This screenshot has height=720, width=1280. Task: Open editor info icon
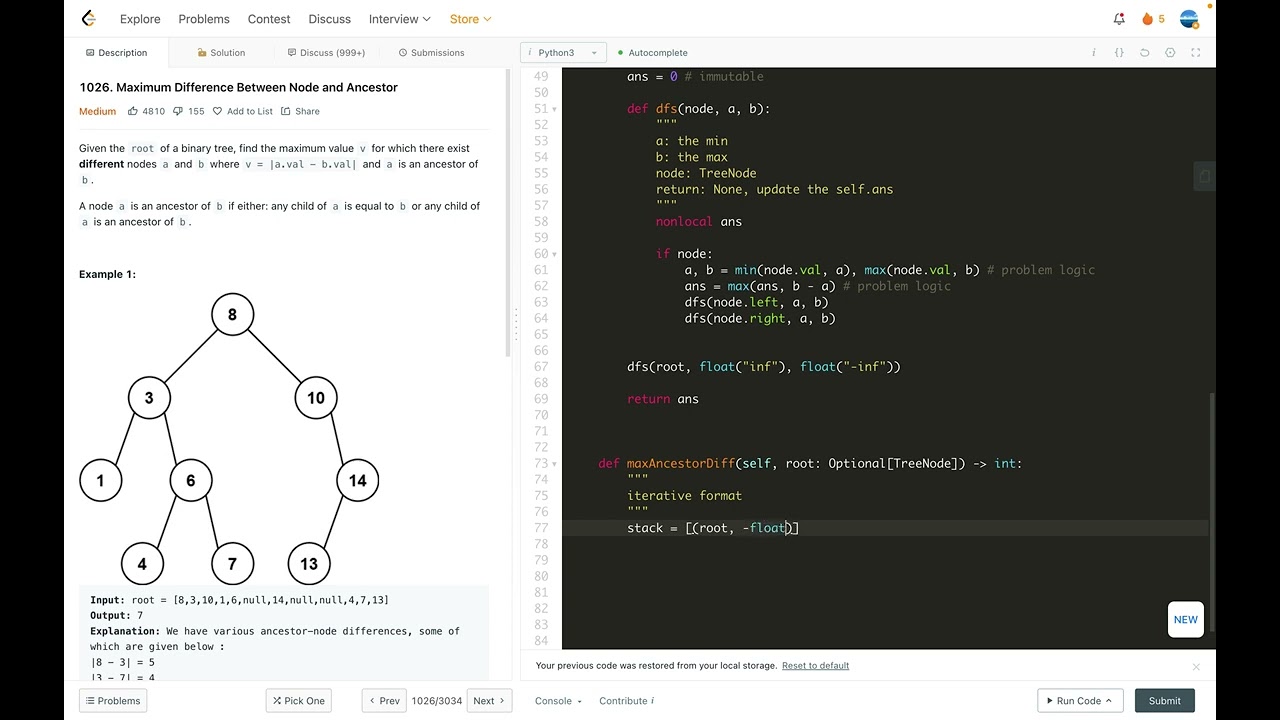coord(1093,53)
